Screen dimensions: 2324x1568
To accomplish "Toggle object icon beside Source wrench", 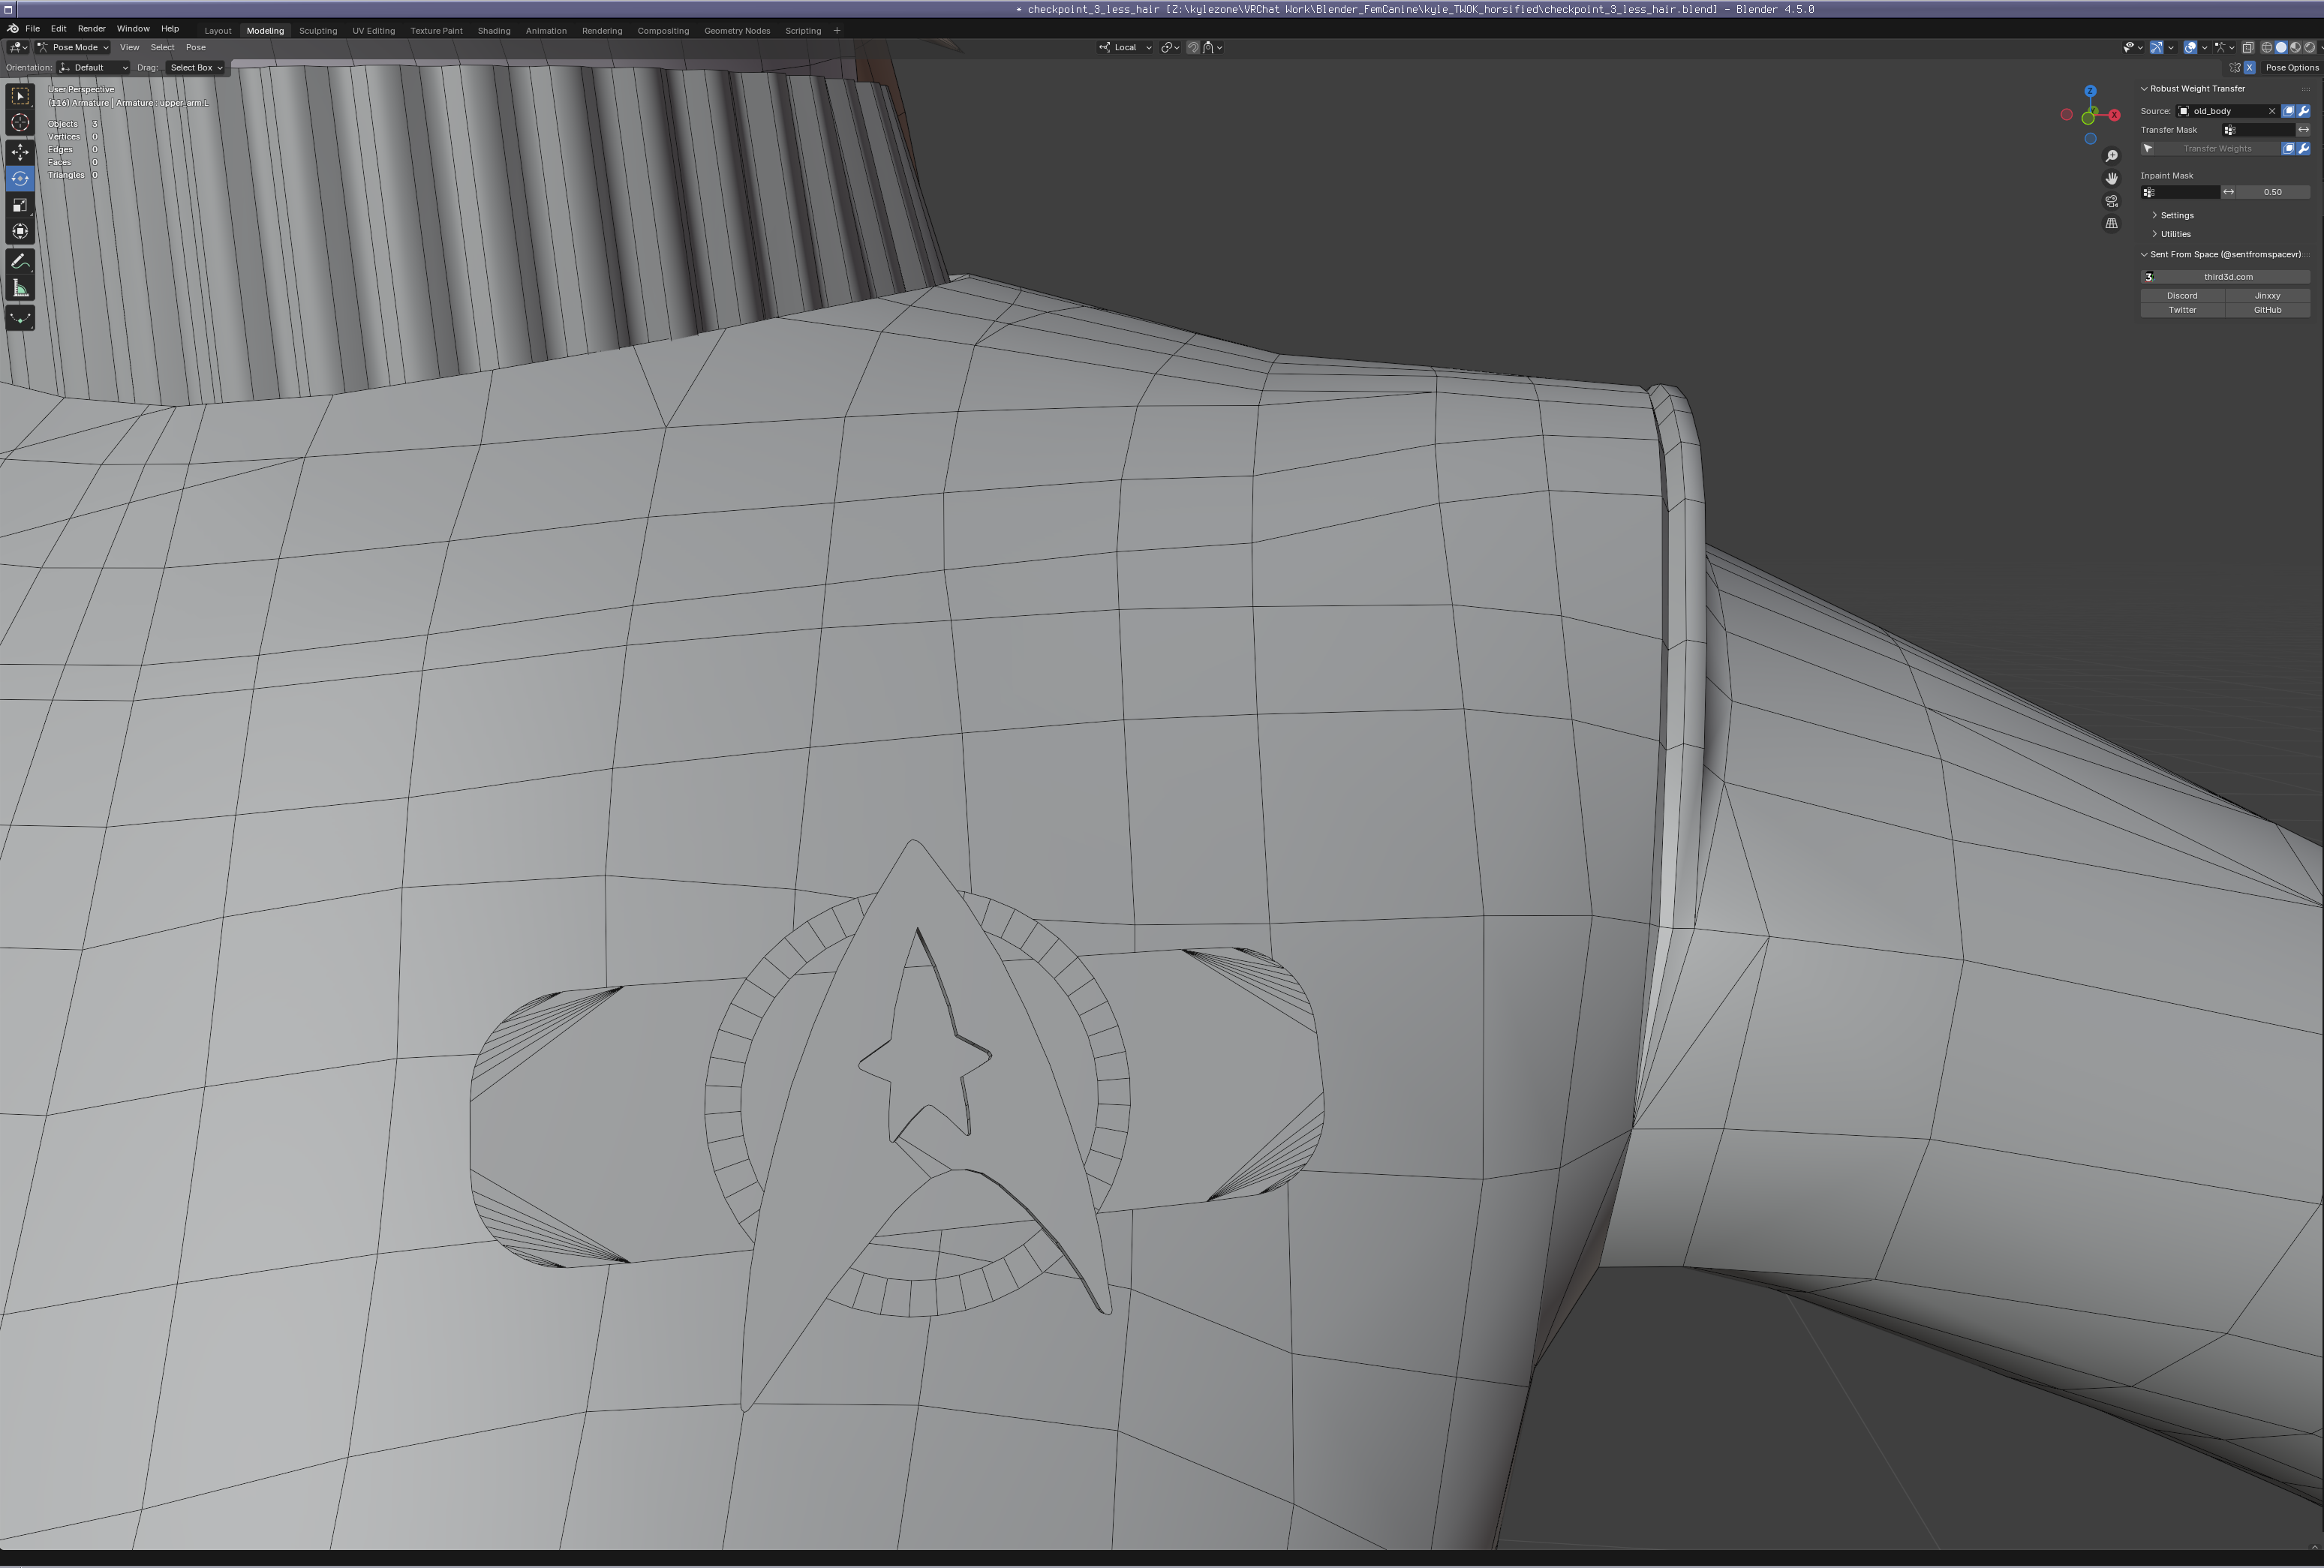I will [x=2288, y=111].
